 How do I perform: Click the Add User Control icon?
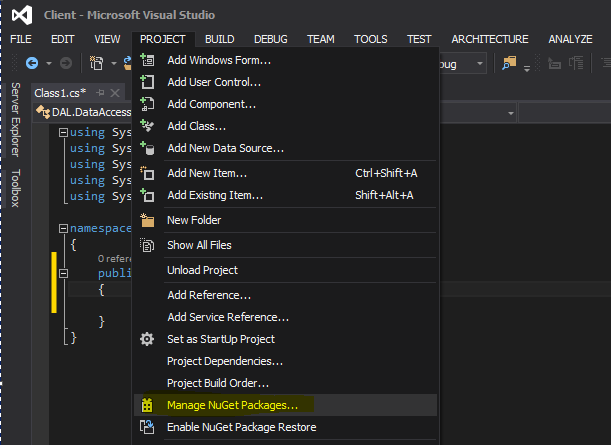pyautogui.click(x=147, y=82)
